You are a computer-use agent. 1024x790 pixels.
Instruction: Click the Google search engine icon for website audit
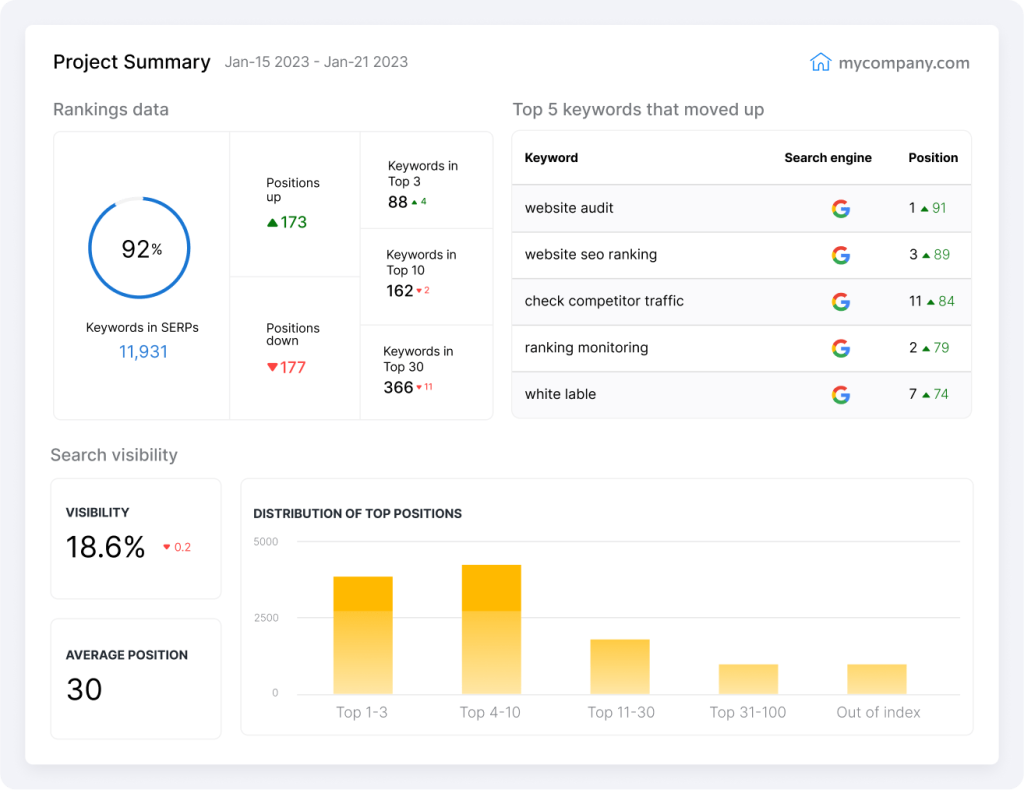842,208
